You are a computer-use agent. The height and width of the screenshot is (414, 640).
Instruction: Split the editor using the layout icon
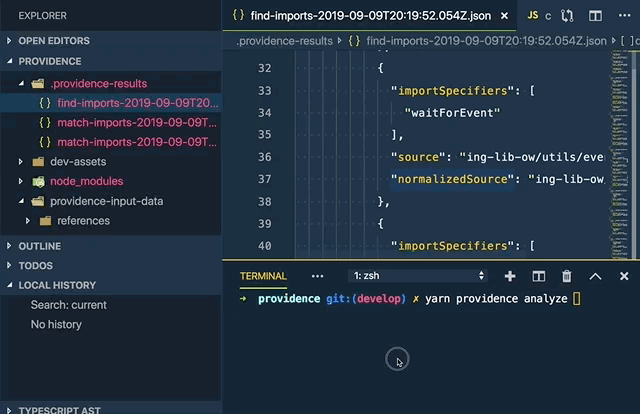(595, 16)
